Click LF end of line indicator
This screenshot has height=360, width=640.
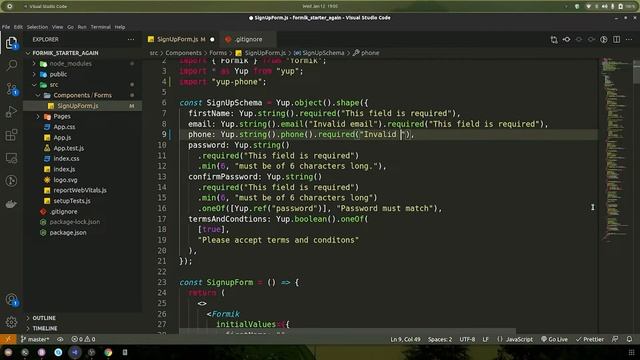coord(486,339)
